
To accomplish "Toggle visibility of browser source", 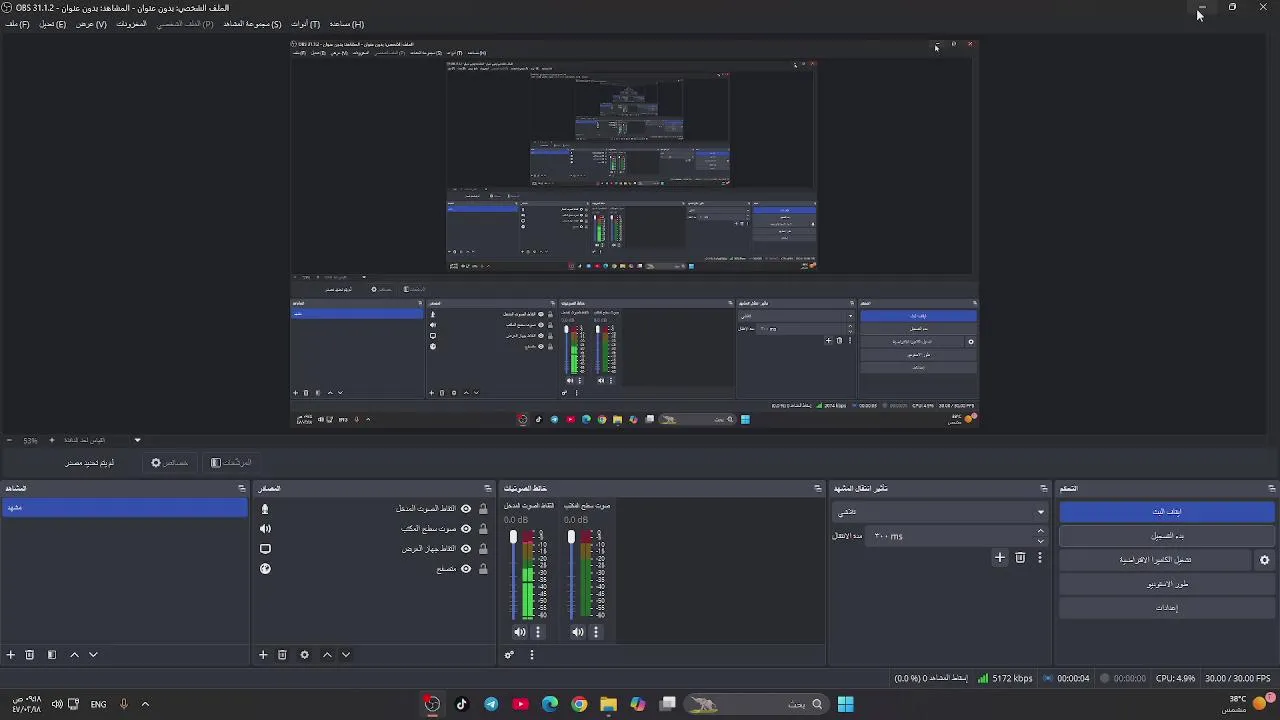I will [x=466, y=569].
